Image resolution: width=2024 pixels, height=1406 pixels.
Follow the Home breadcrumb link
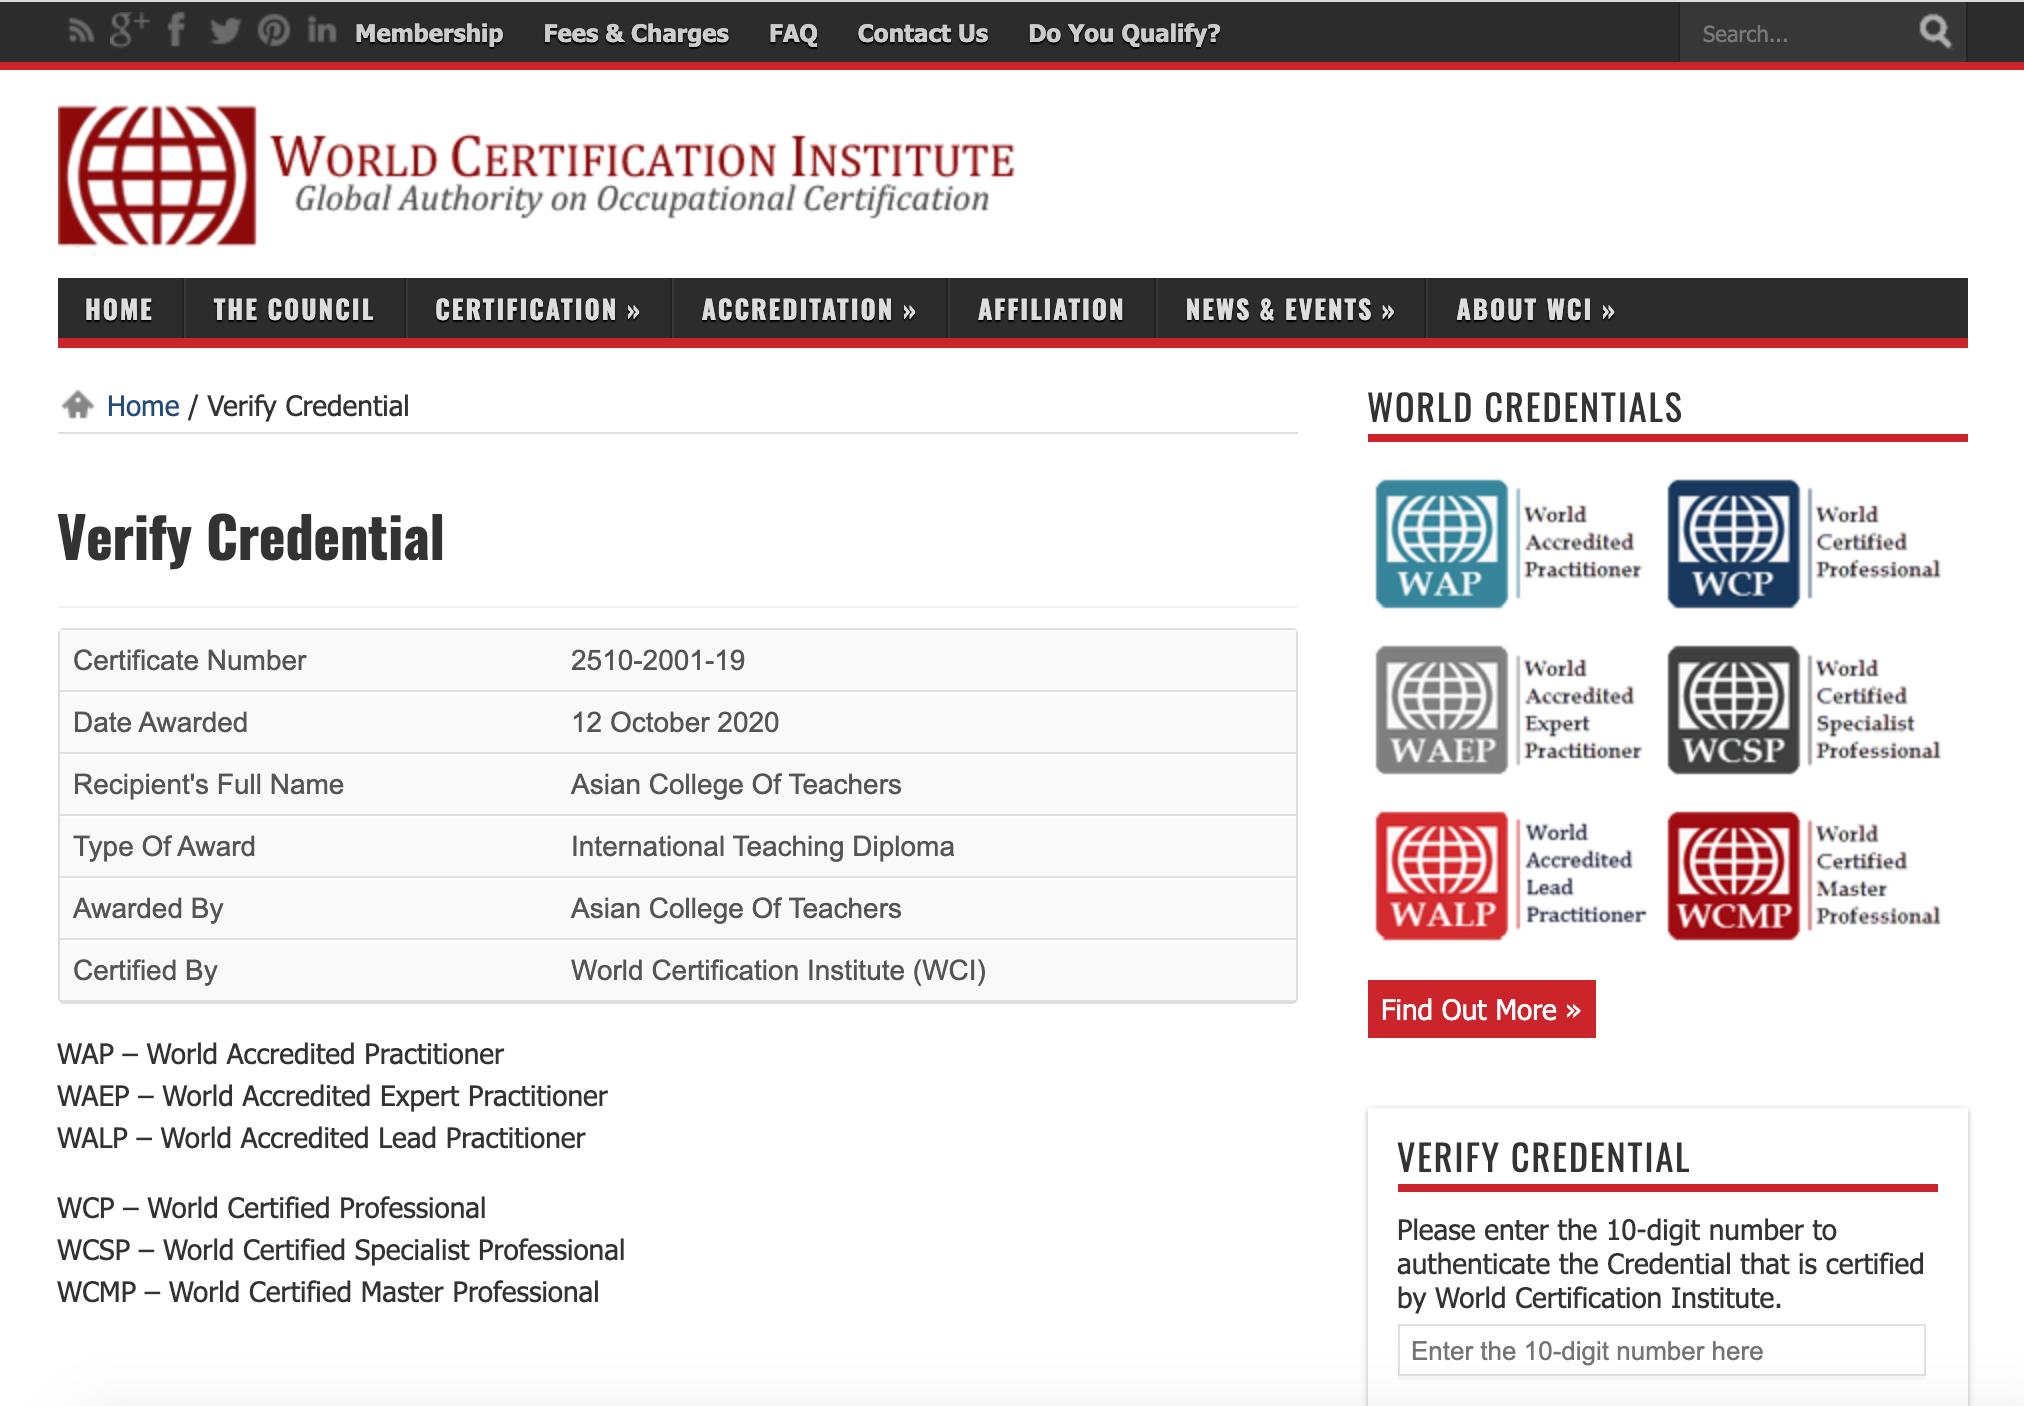coord(143,406)
